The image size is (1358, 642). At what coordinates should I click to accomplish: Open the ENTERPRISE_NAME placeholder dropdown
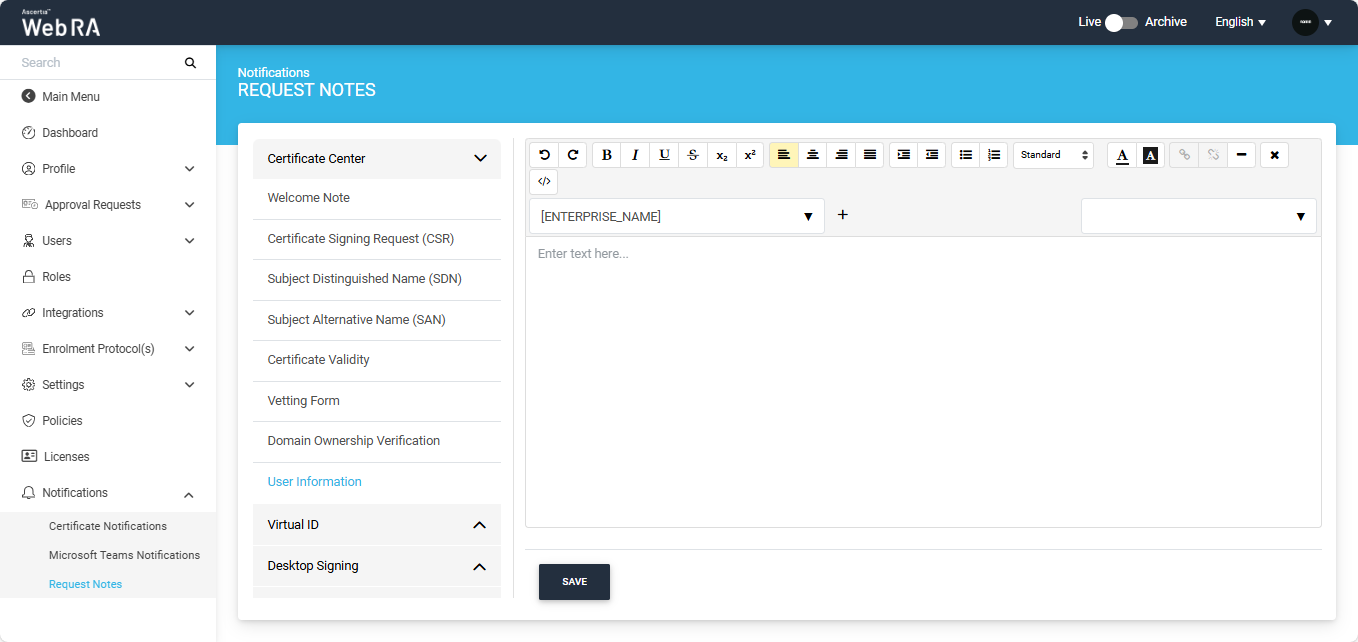[x=676, y=216]
